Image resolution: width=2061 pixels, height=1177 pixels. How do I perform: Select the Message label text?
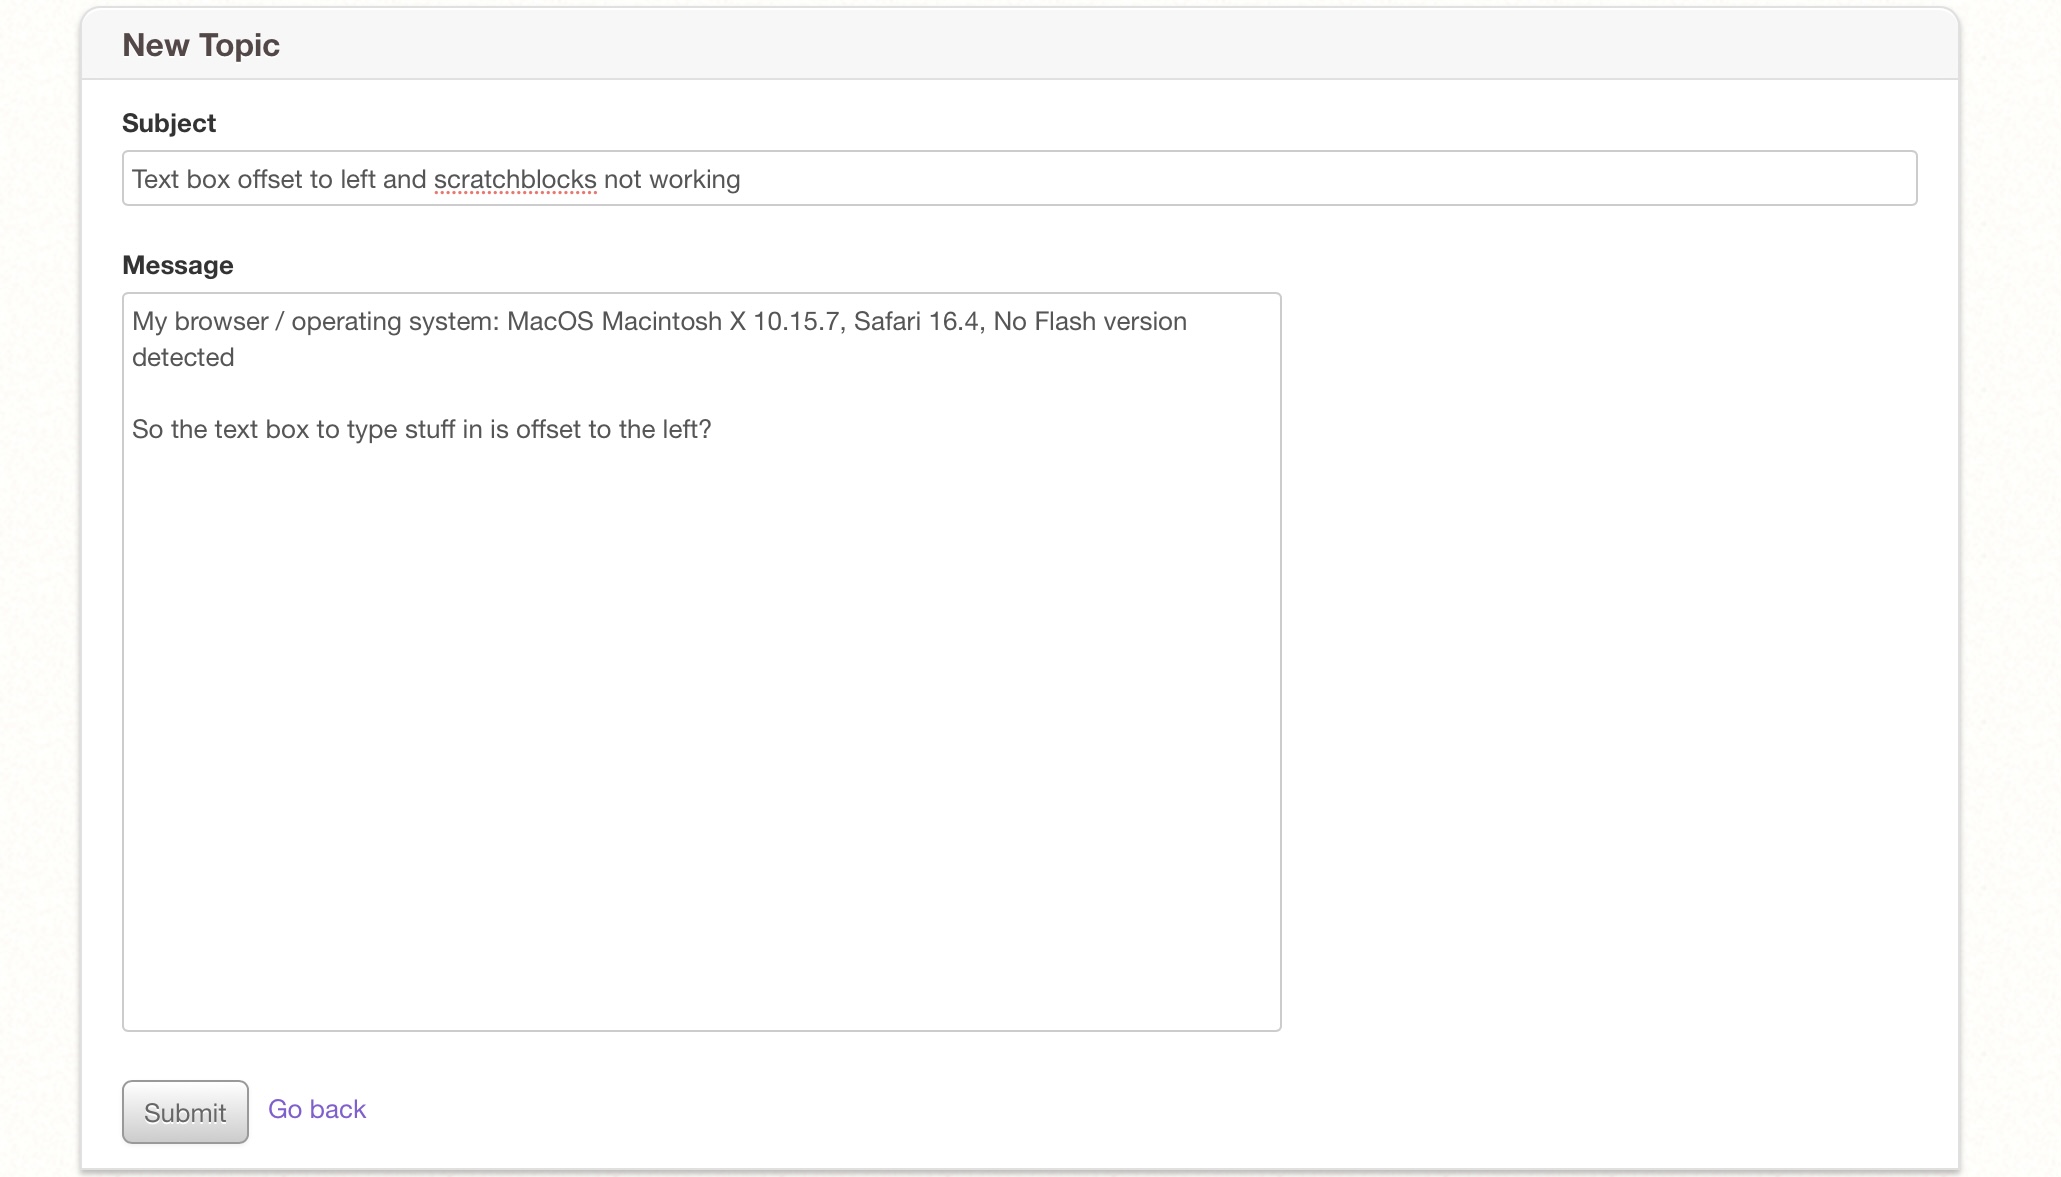pyautogui.click(x=177, y=265)
